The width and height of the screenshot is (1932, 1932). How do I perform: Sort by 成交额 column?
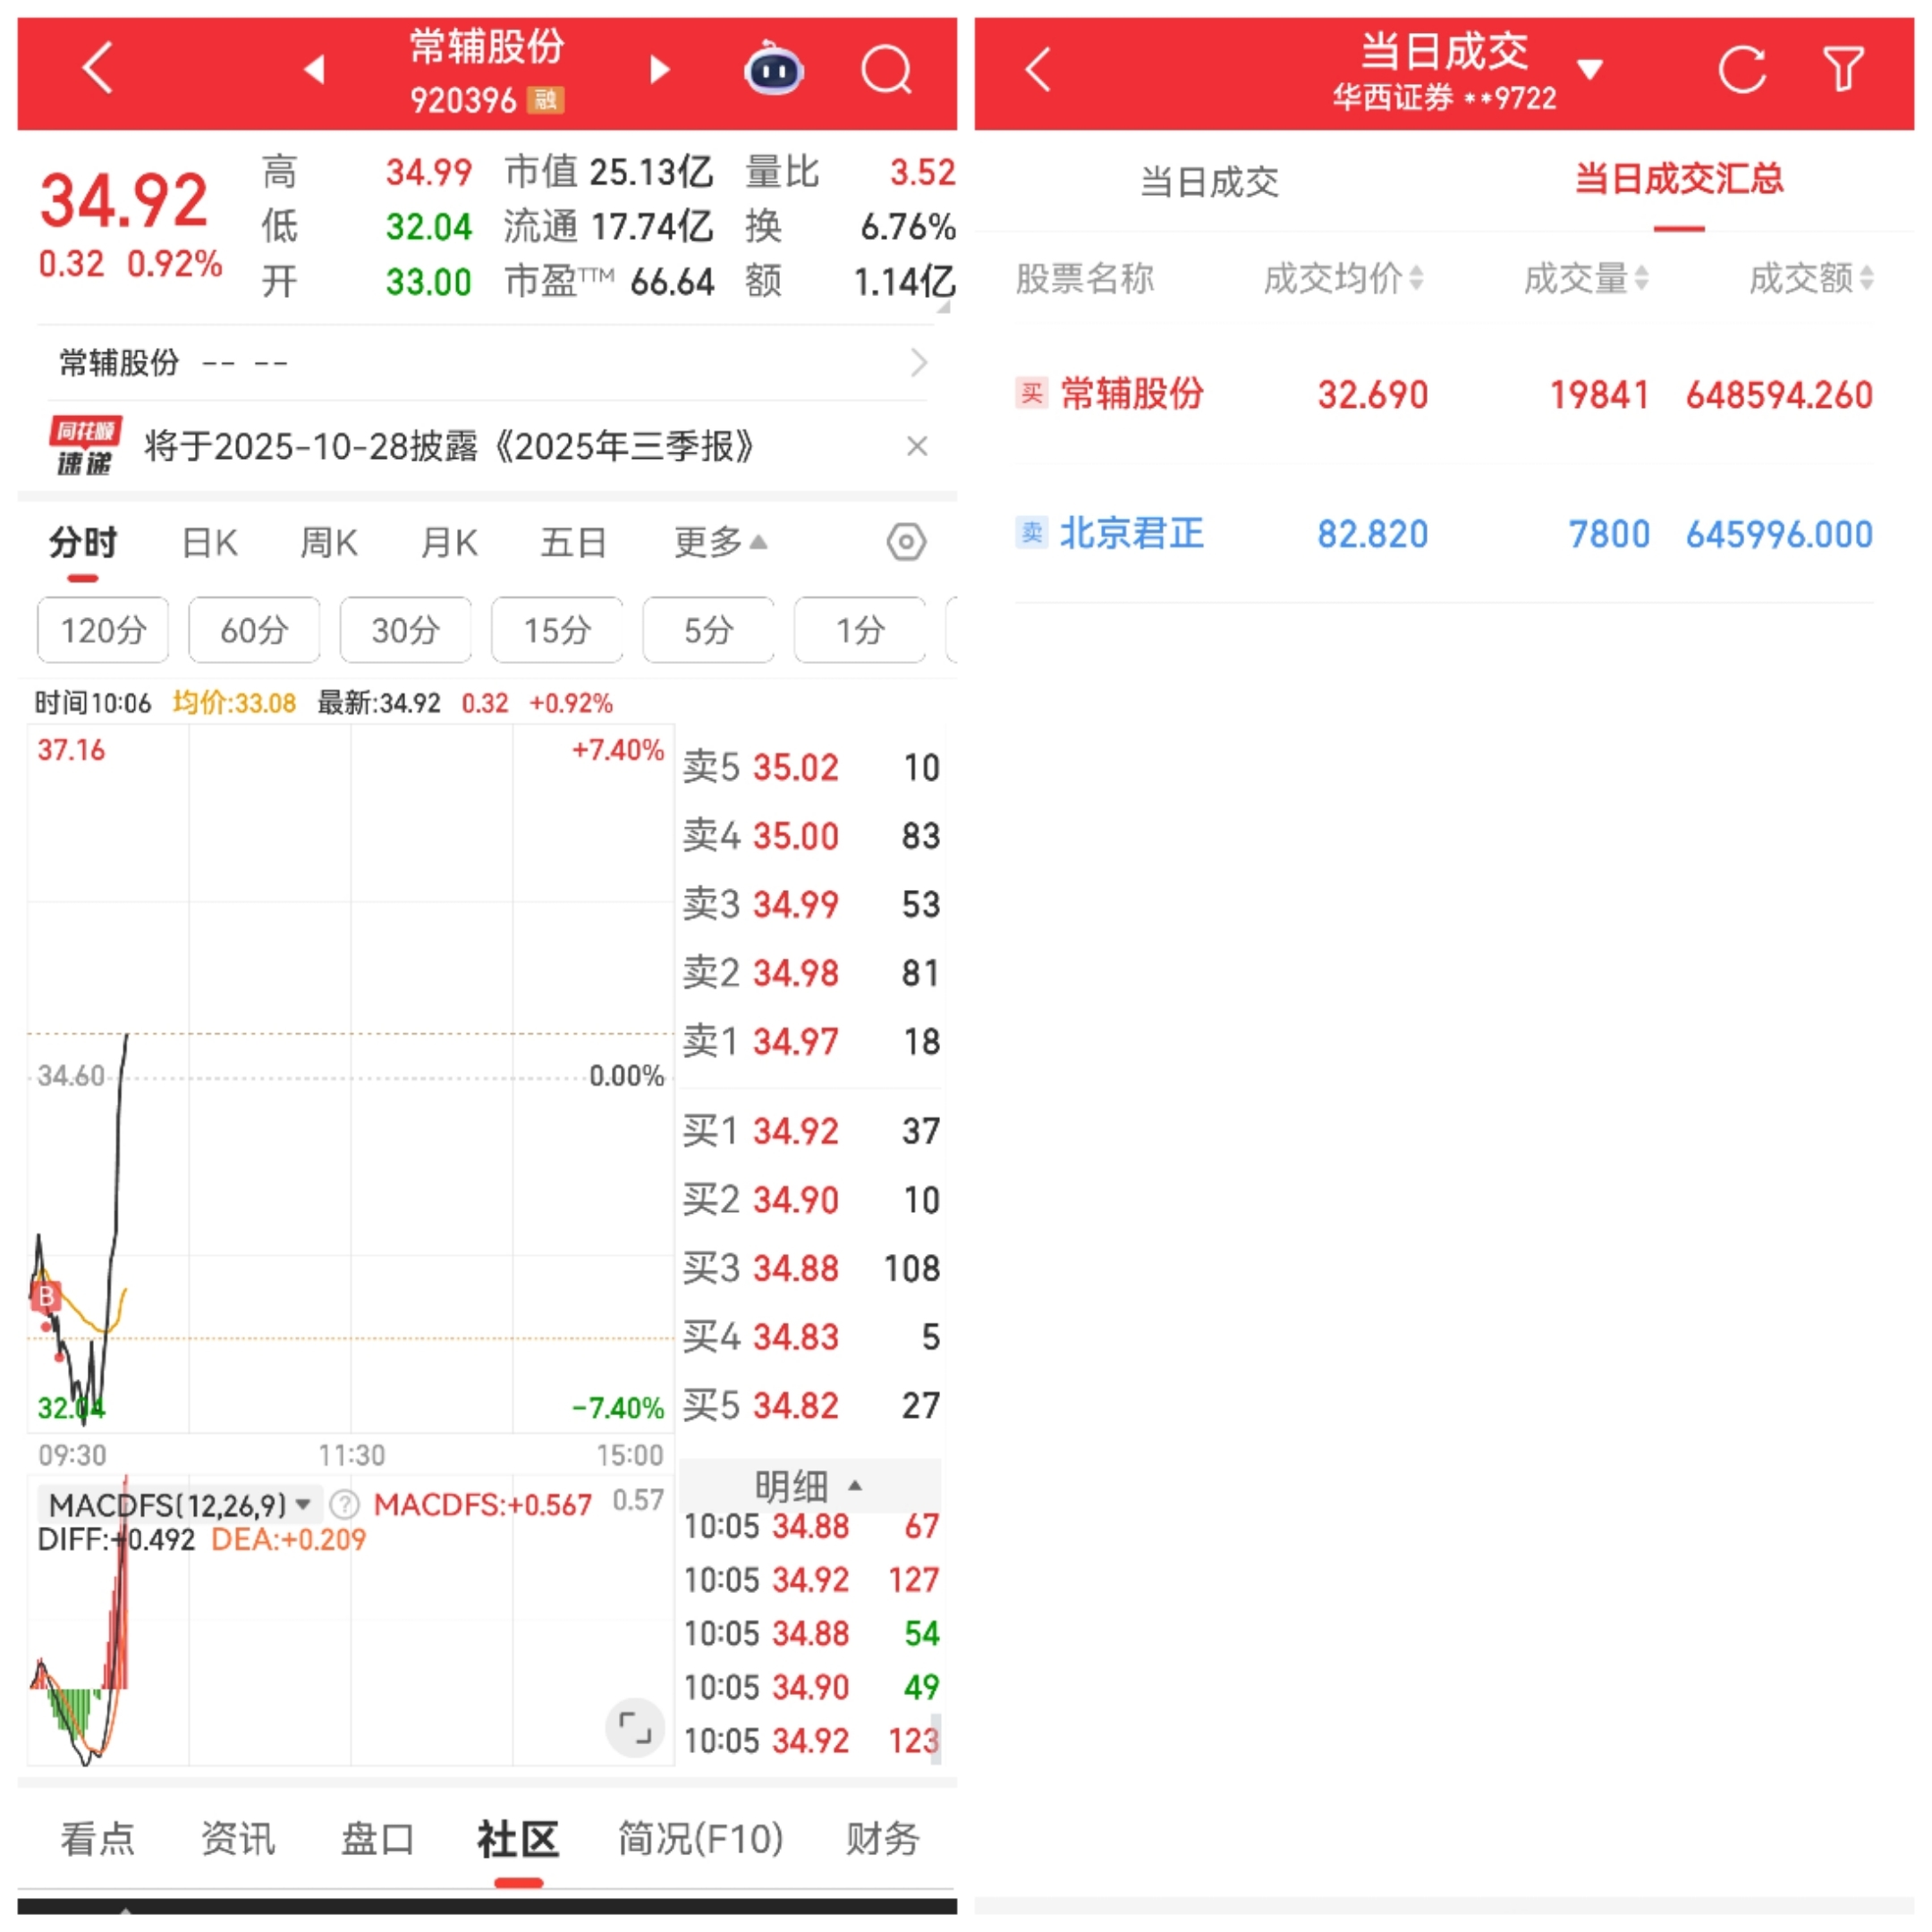coord(1810,278)
